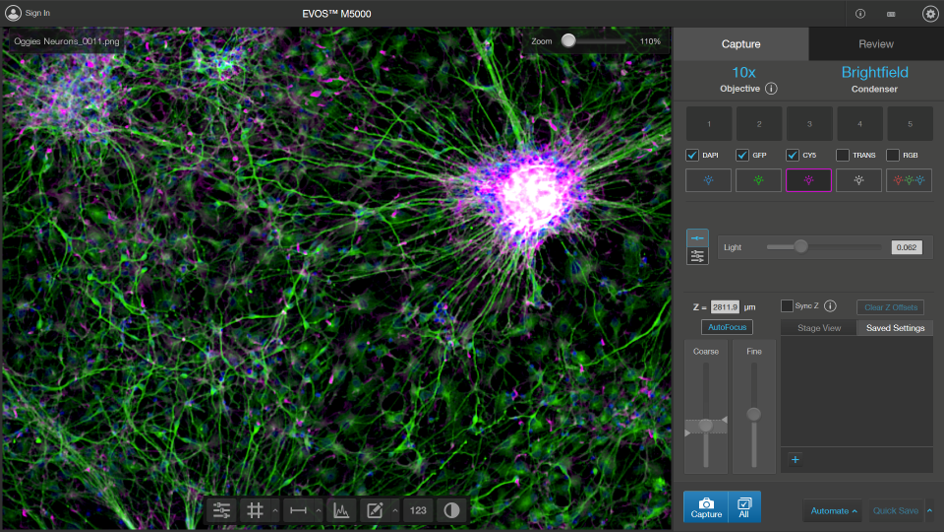Click the 123 cell count tool

[418, 510]
